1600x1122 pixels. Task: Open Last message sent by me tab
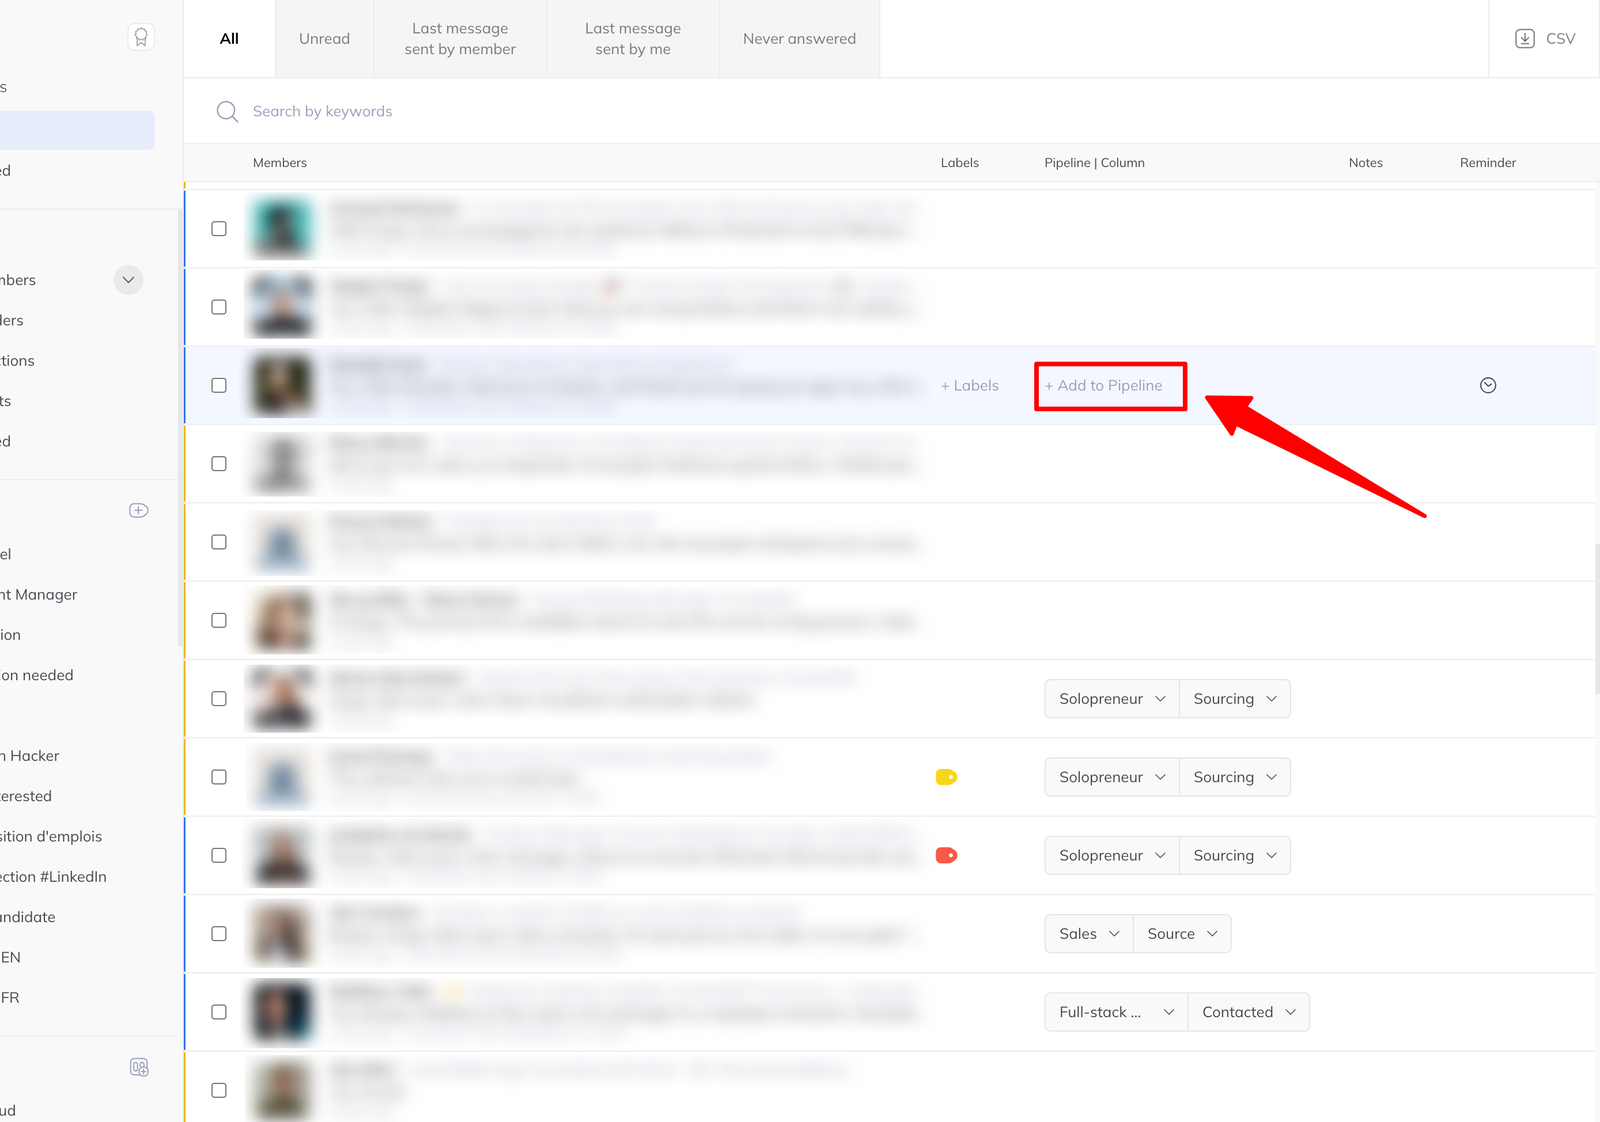click(633, 39)
